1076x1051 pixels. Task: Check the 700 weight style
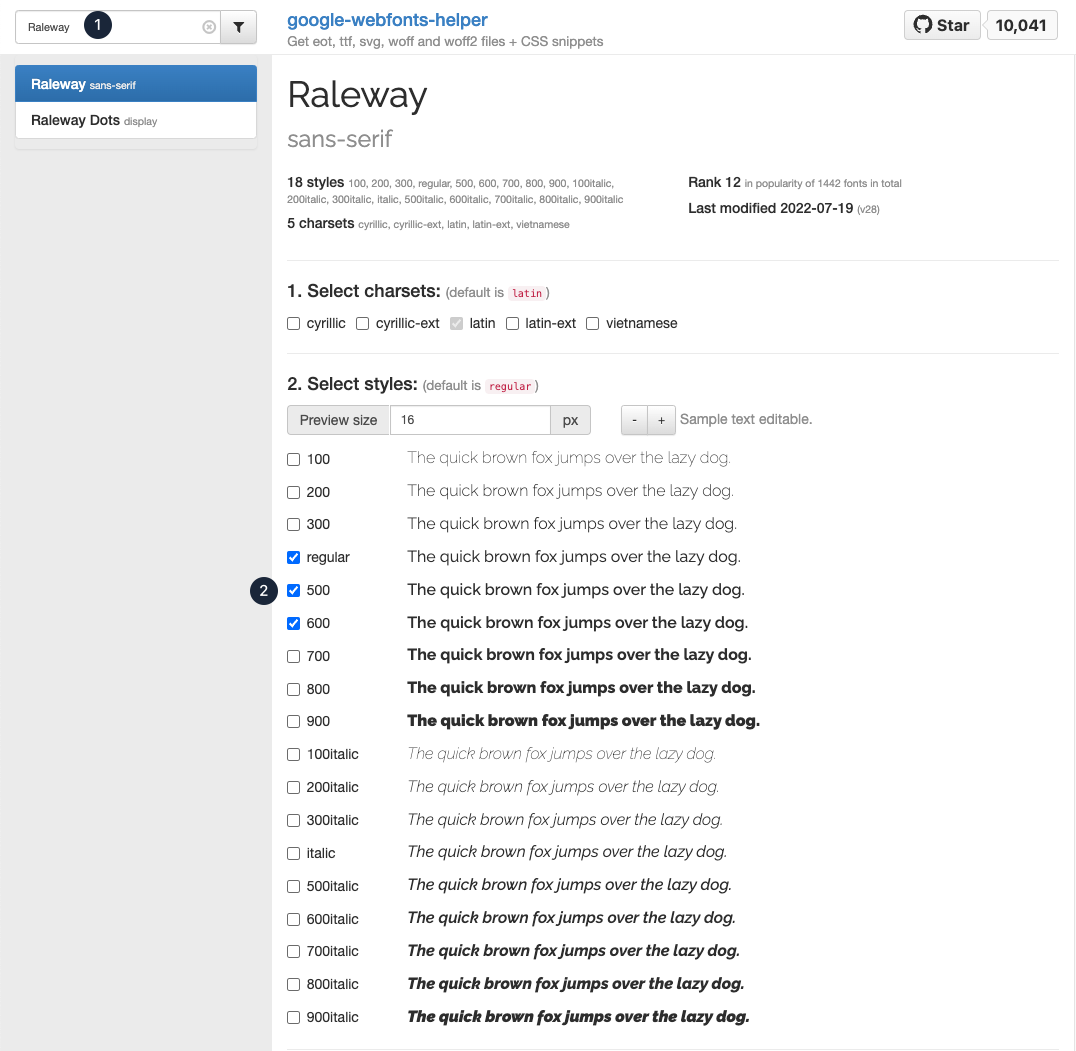[x=294, y=657]
